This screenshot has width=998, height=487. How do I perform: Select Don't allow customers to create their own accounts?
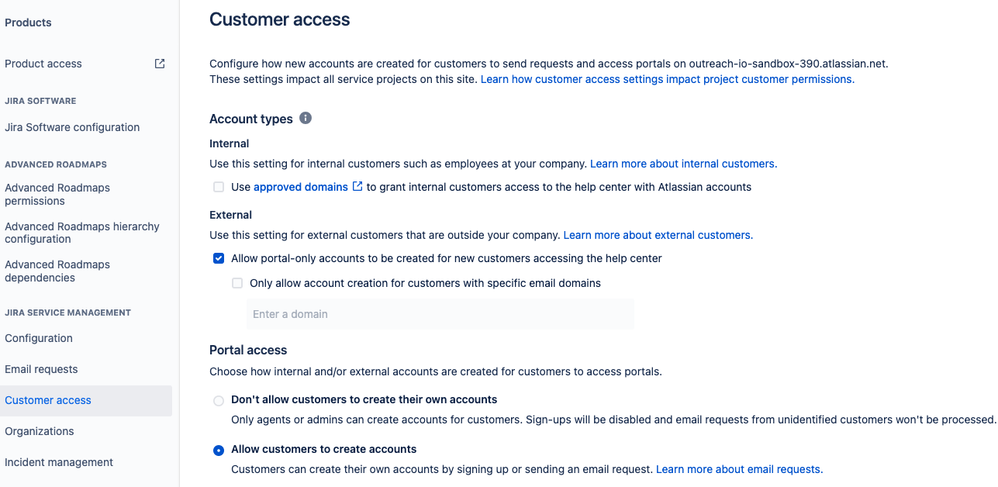[219, 400]
